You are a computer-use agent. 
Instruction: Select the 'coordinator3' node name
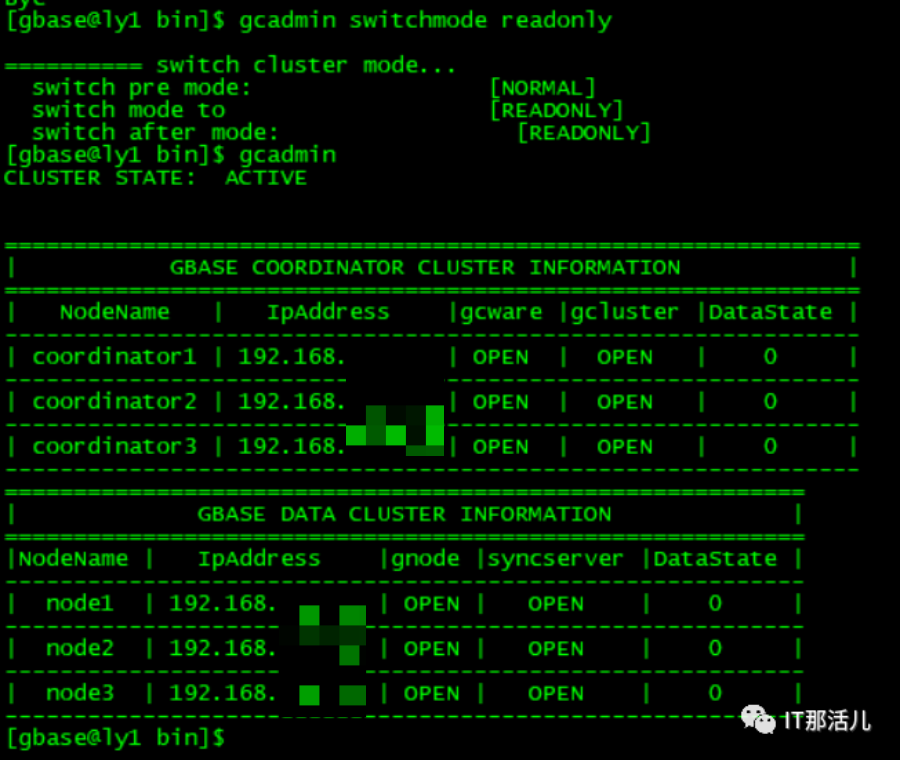pyautogui.click(x=115, y=447)
